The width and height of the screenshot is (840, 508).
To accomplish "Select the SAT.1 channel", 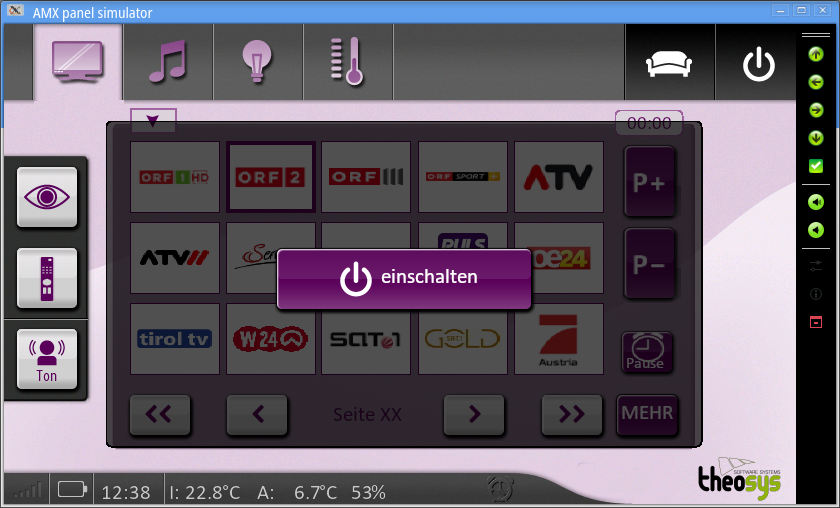I will 366,339.
